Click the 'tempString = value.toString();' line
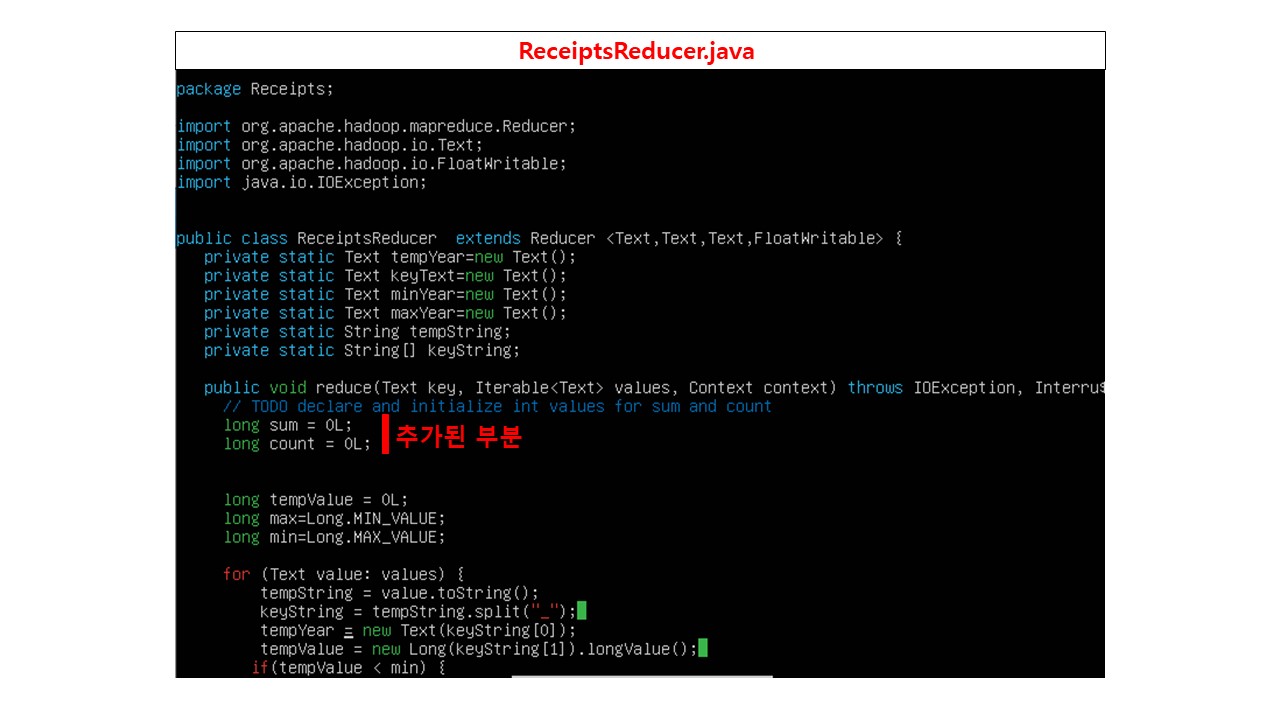 (400, 593)
